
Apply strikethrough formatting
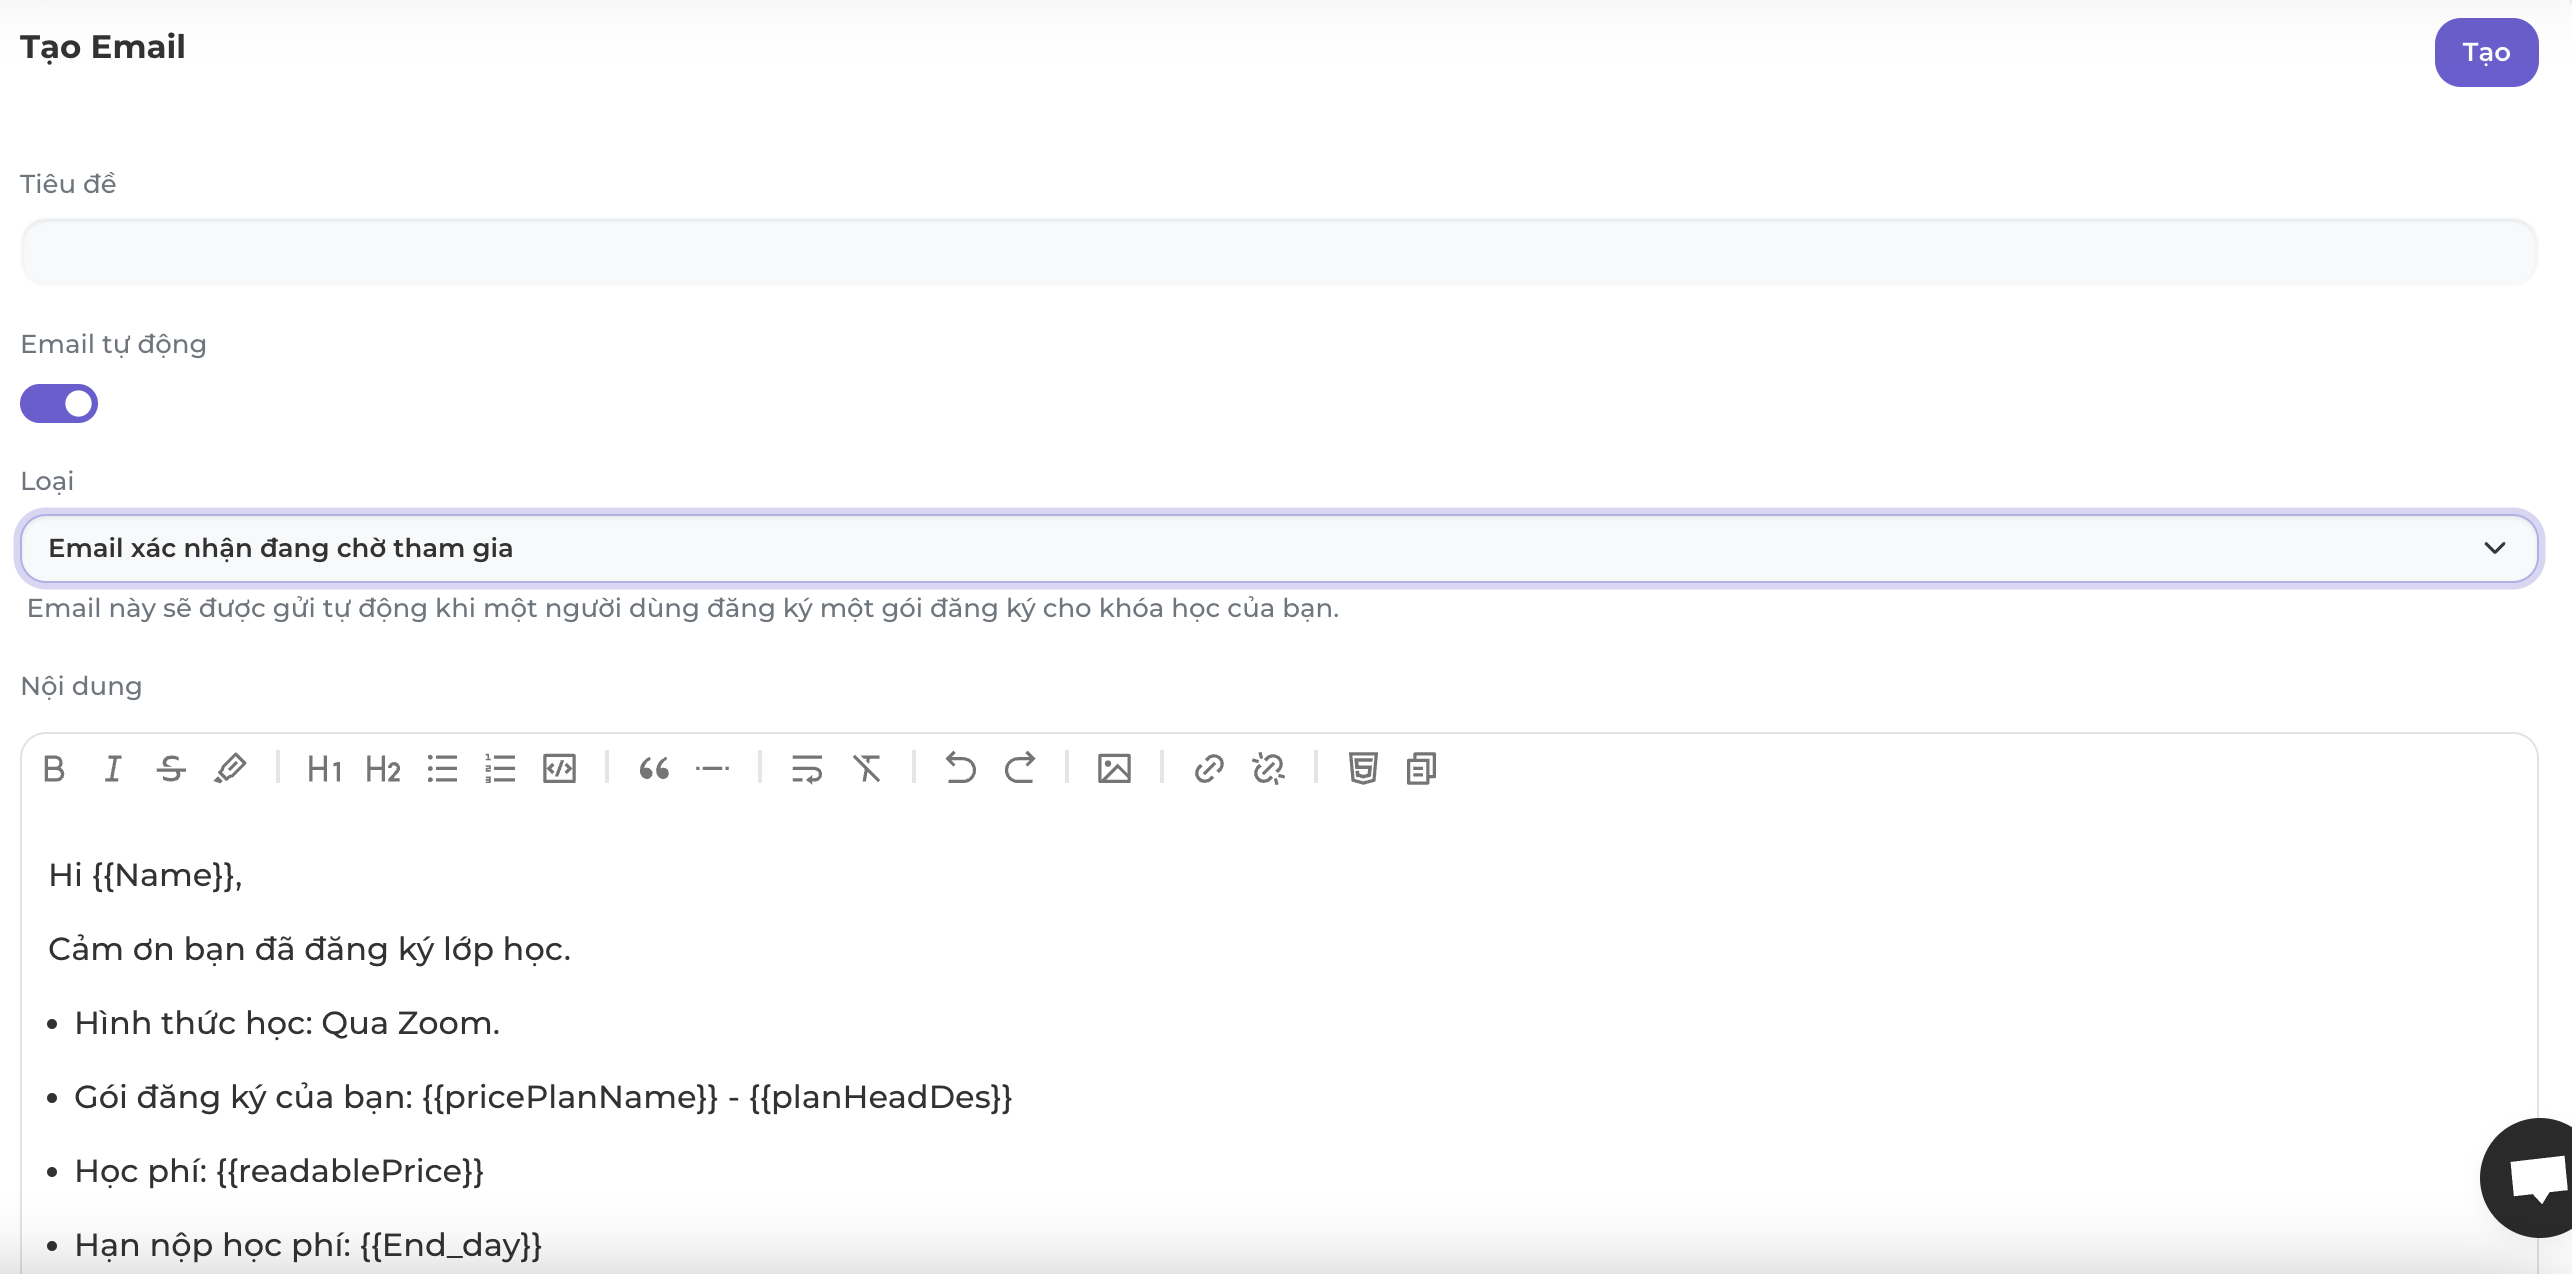point(171,769)
